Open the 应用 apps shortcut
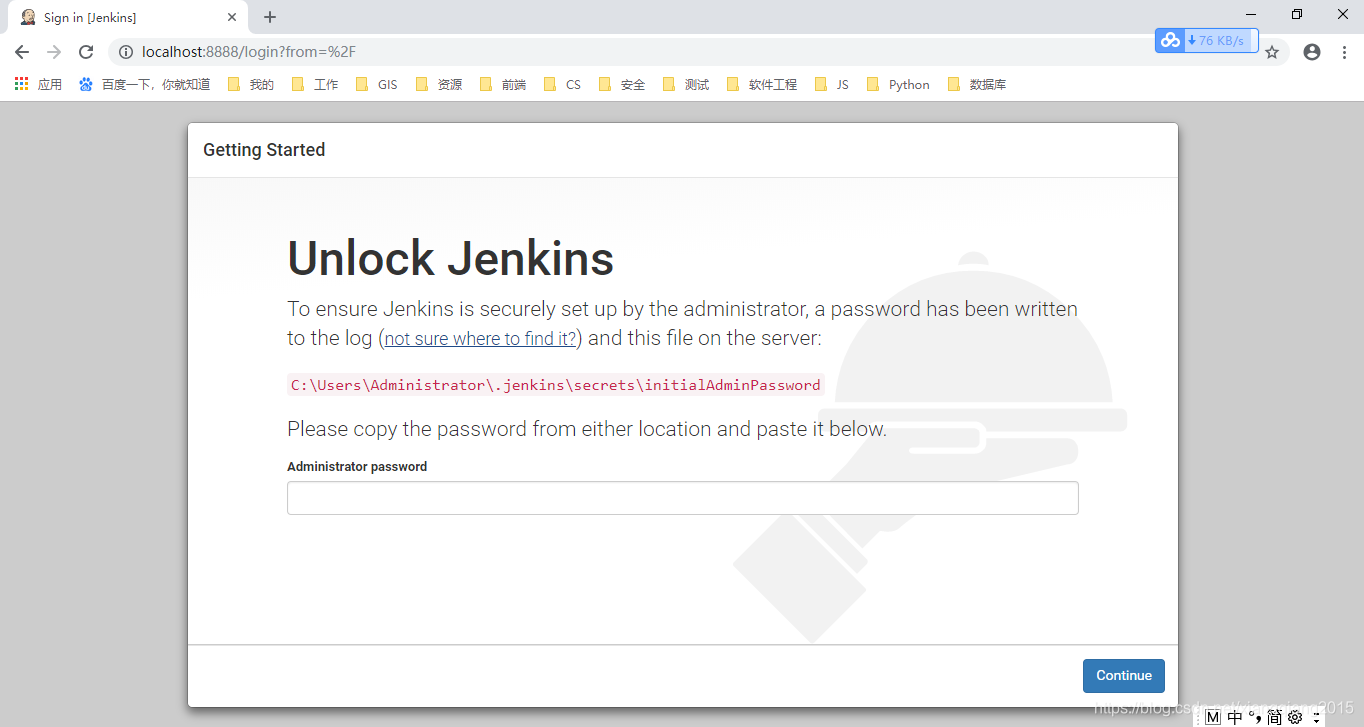 tap(38, 85)
